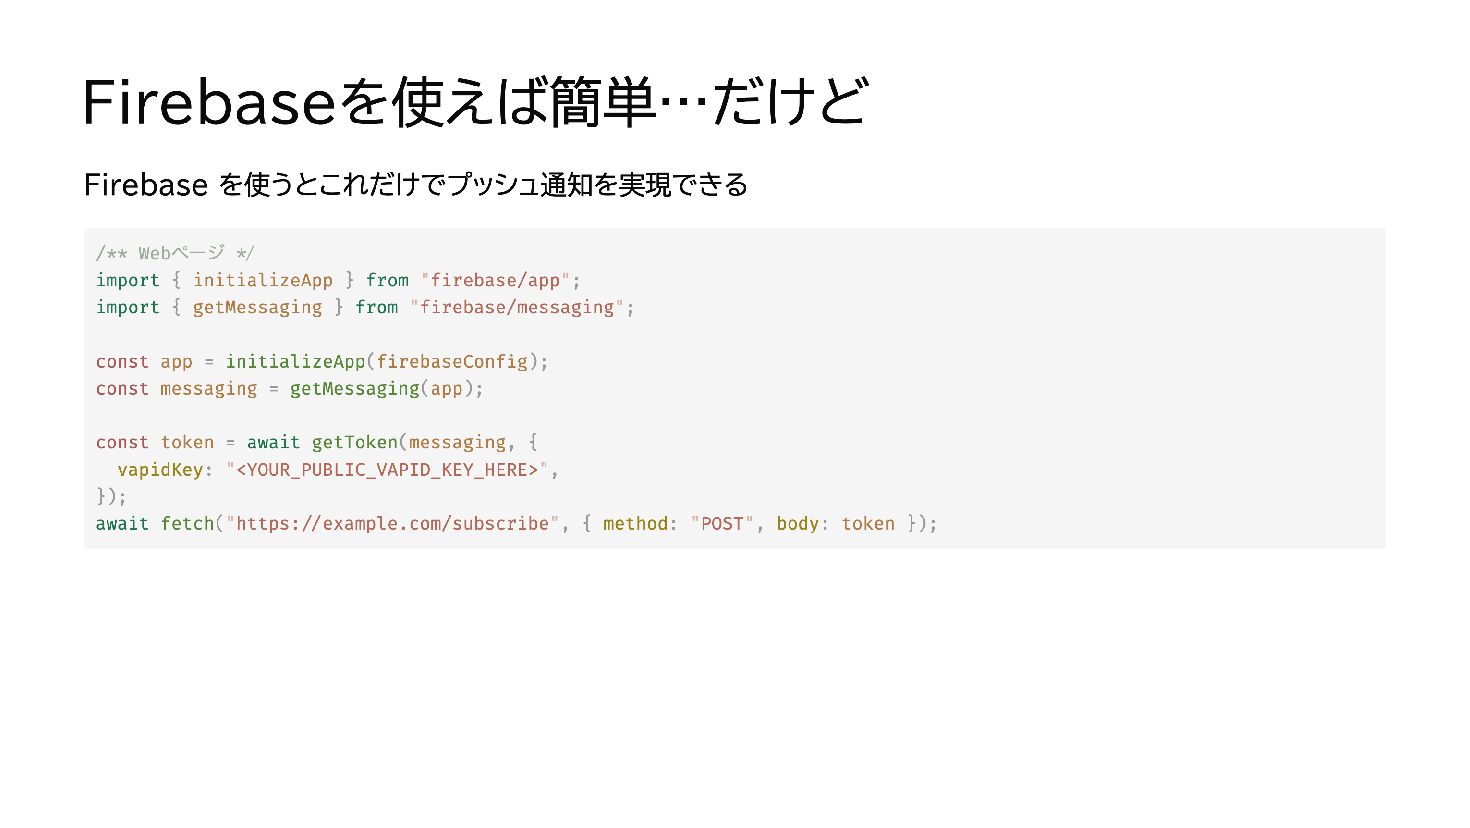Click the slide title "Firebaseを使えば簡単…だけど"
This screenshot has height=828, width=1470.
pyautogui.click(x=475, y=101)
